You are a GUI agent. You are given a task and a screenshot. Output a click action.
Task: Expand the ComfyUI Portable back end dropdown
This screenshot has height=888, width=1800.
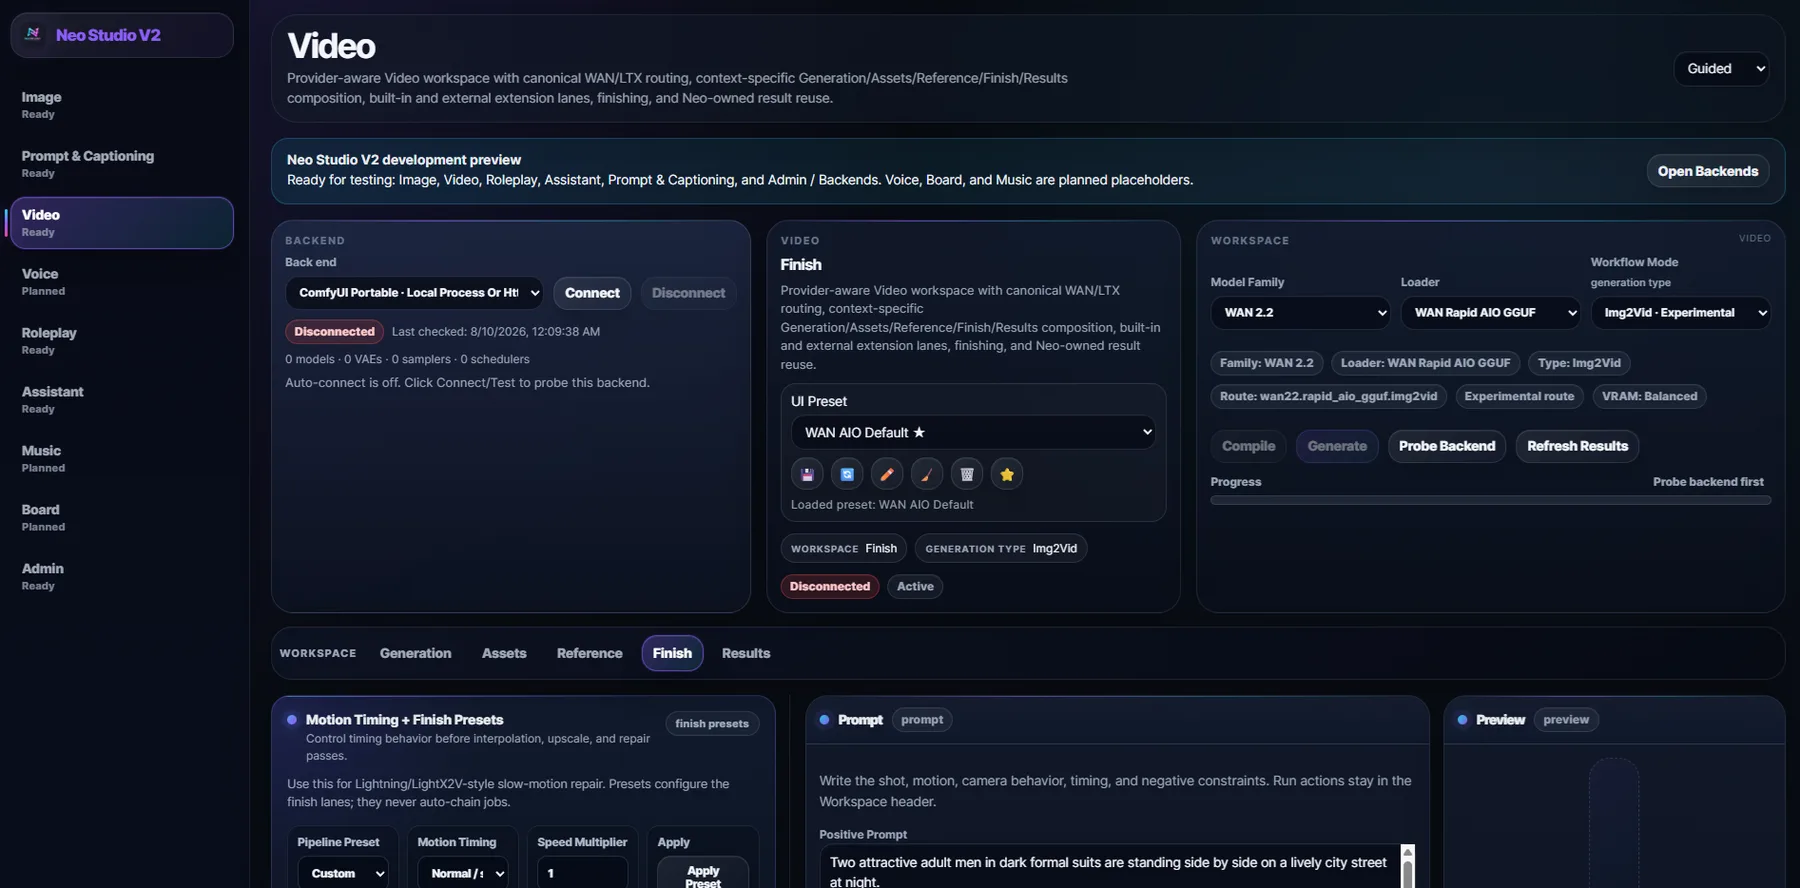[414, 293]
